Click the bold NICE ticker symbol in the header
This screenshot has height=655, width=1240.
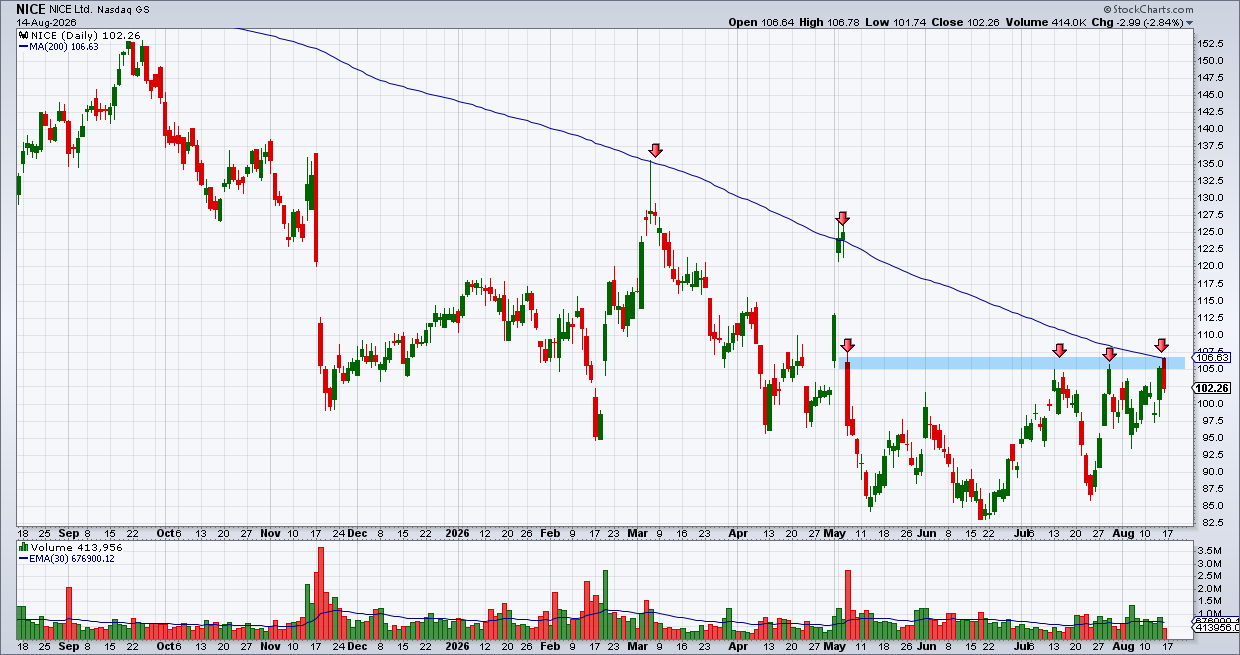coord(31,8)
